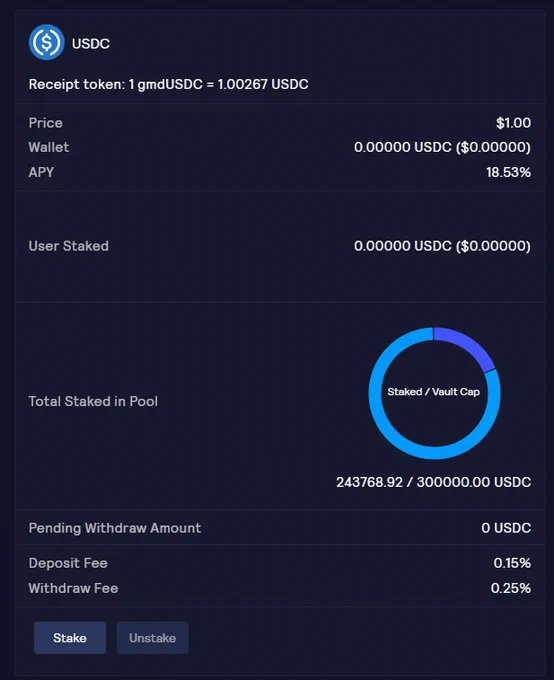The width and height of the screenshot is (554, 680).
Task: Click the Unstake button
Action: click(x=153, y=638)
